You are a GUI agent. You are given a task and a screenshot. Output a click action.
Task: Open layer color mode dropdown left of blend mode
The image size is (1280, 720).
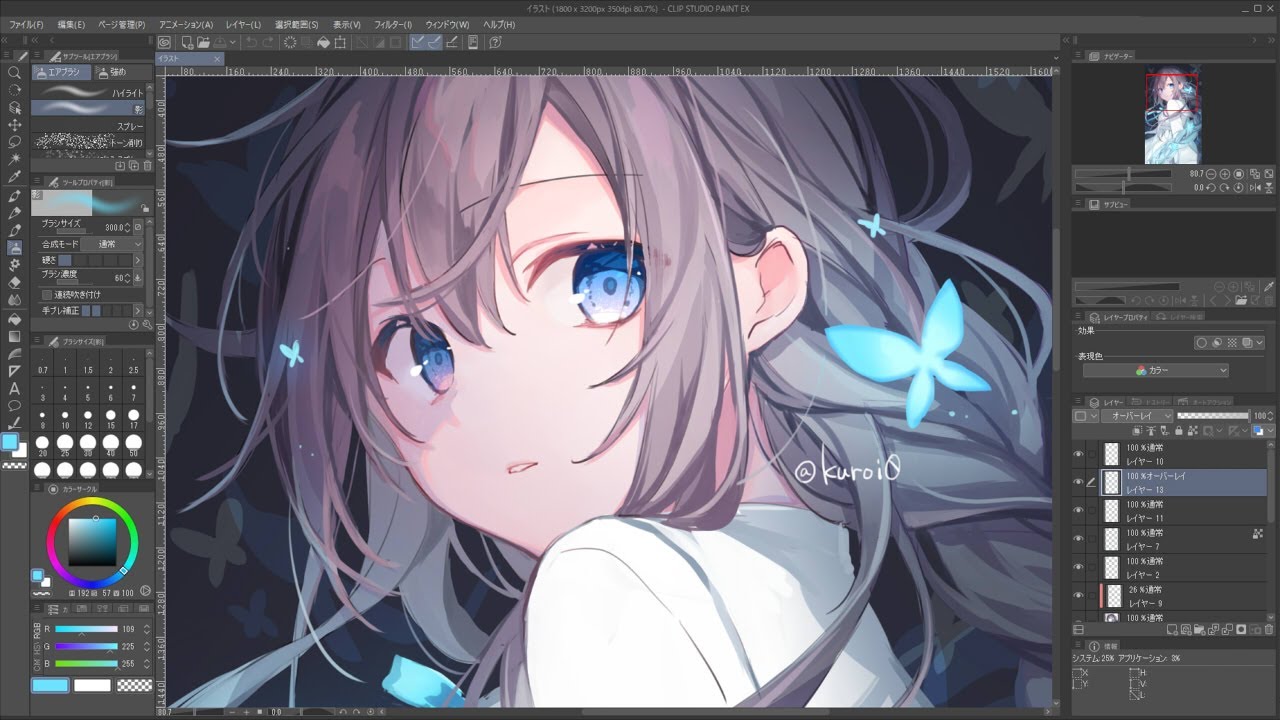click(x=1085, y=415)
